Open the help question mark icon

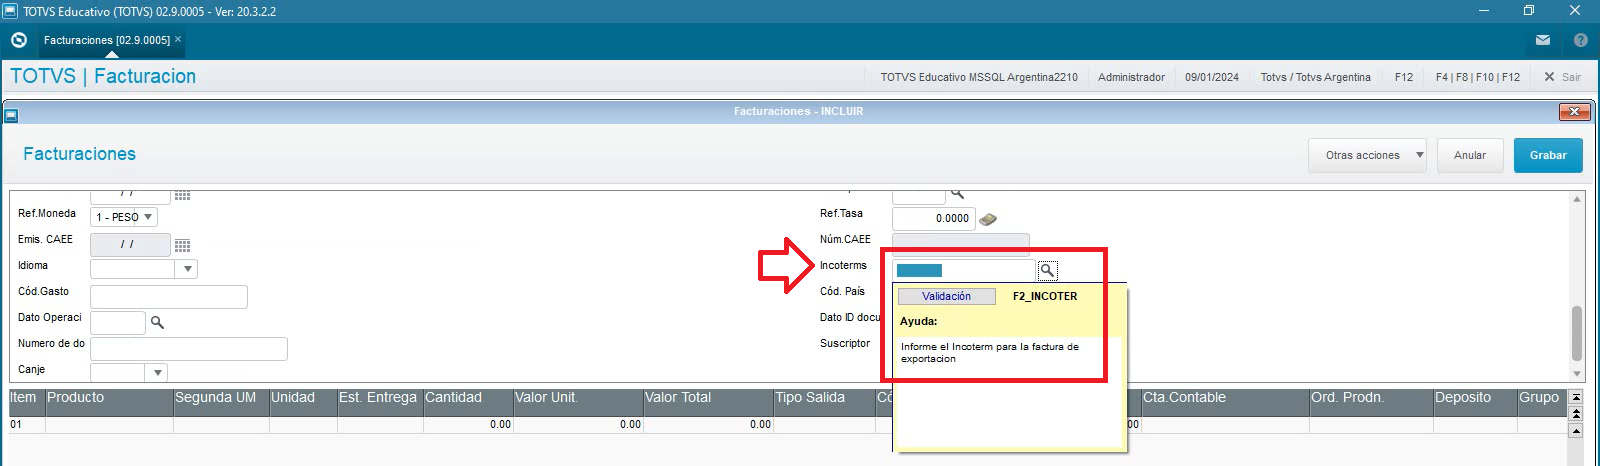1581,40
